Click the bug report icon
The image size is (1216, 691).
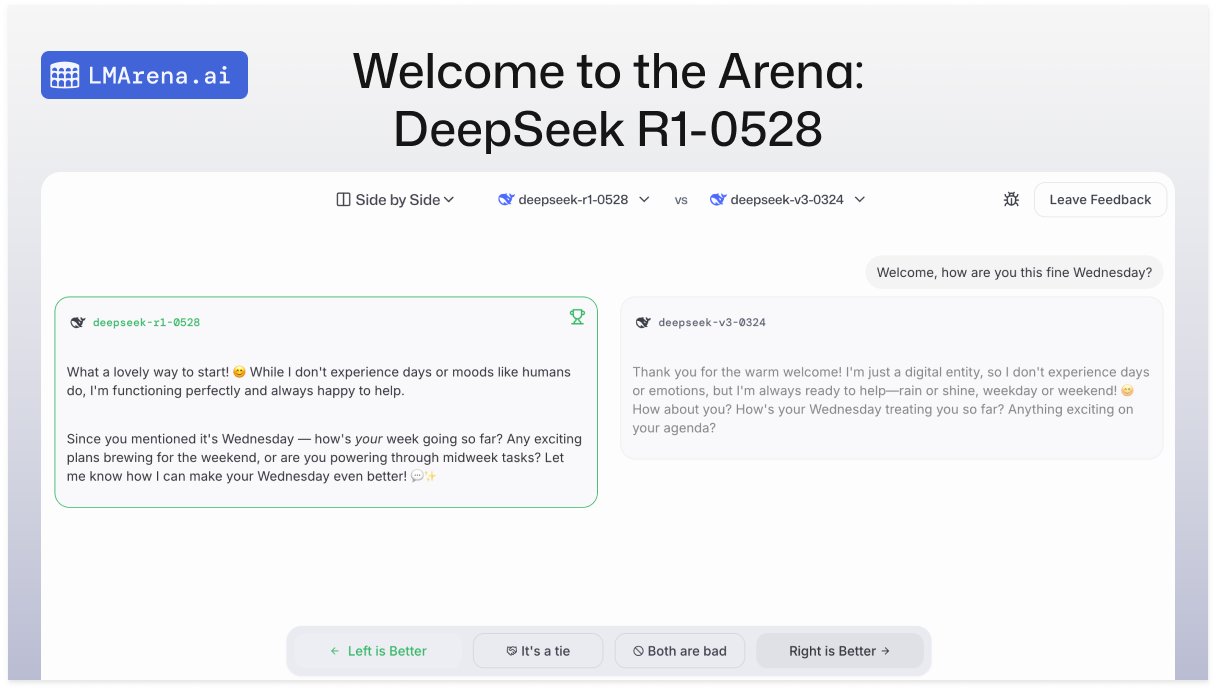(1011, 200)
